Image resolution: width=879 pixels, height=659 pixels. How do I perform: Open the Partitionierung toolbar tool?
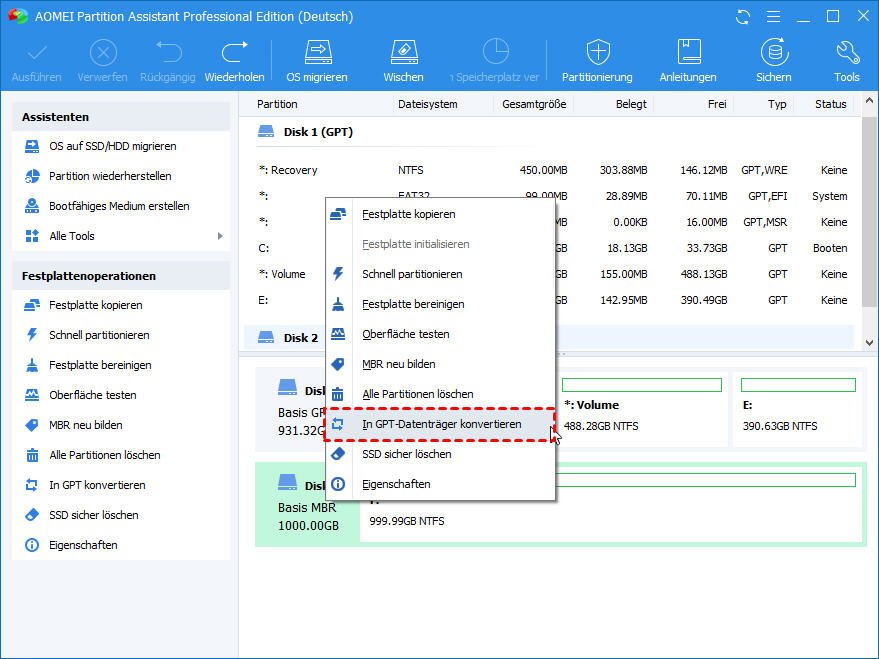[x=598, y=61]
